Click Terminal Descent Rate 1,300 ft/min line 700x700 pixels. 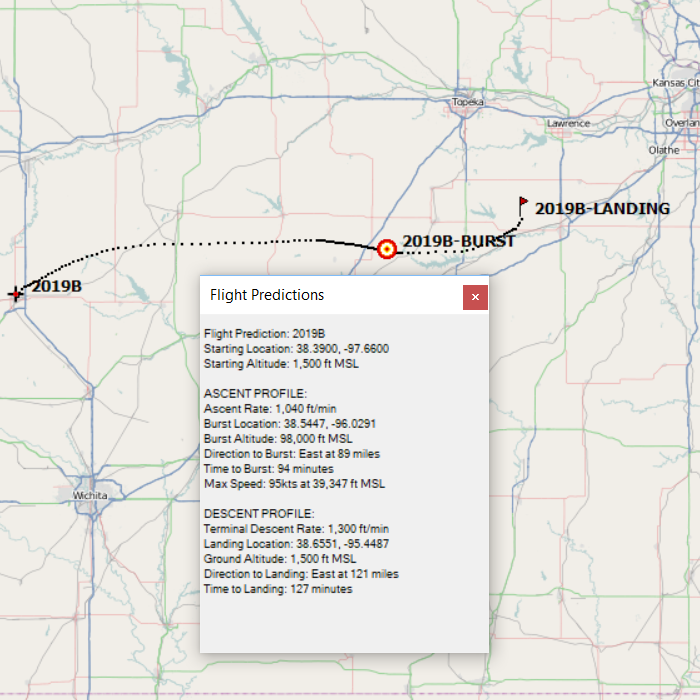point(296,529)
